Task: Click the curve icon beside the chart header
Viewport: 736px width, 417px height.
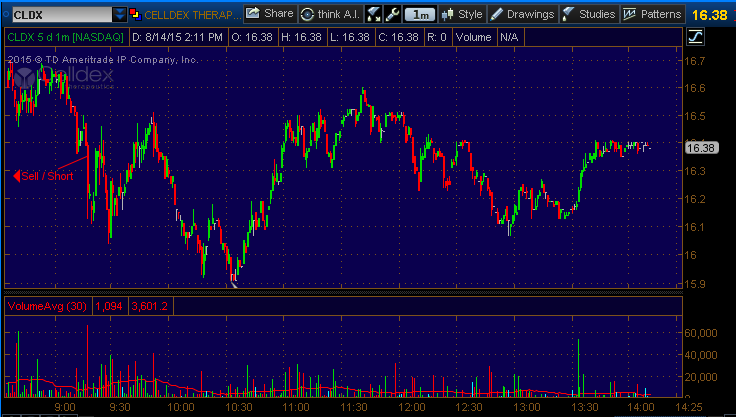Action: (695, 37)
